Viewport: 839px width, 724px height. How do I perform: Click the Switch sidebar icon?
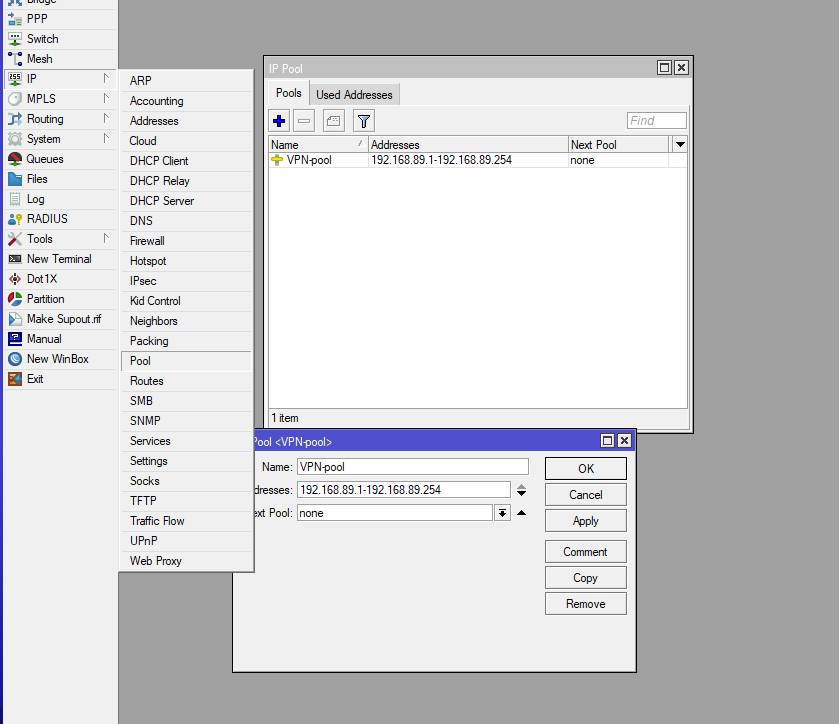coord(15,39)
